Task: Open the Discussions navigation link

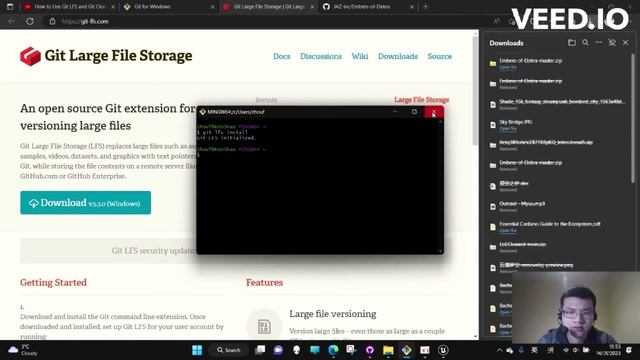Action: point(321,56)
